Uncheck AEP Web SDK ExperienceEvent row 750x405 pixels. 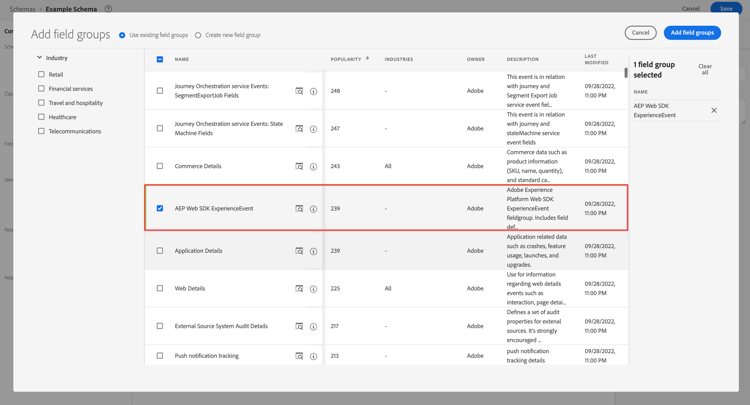pos(160,209)
